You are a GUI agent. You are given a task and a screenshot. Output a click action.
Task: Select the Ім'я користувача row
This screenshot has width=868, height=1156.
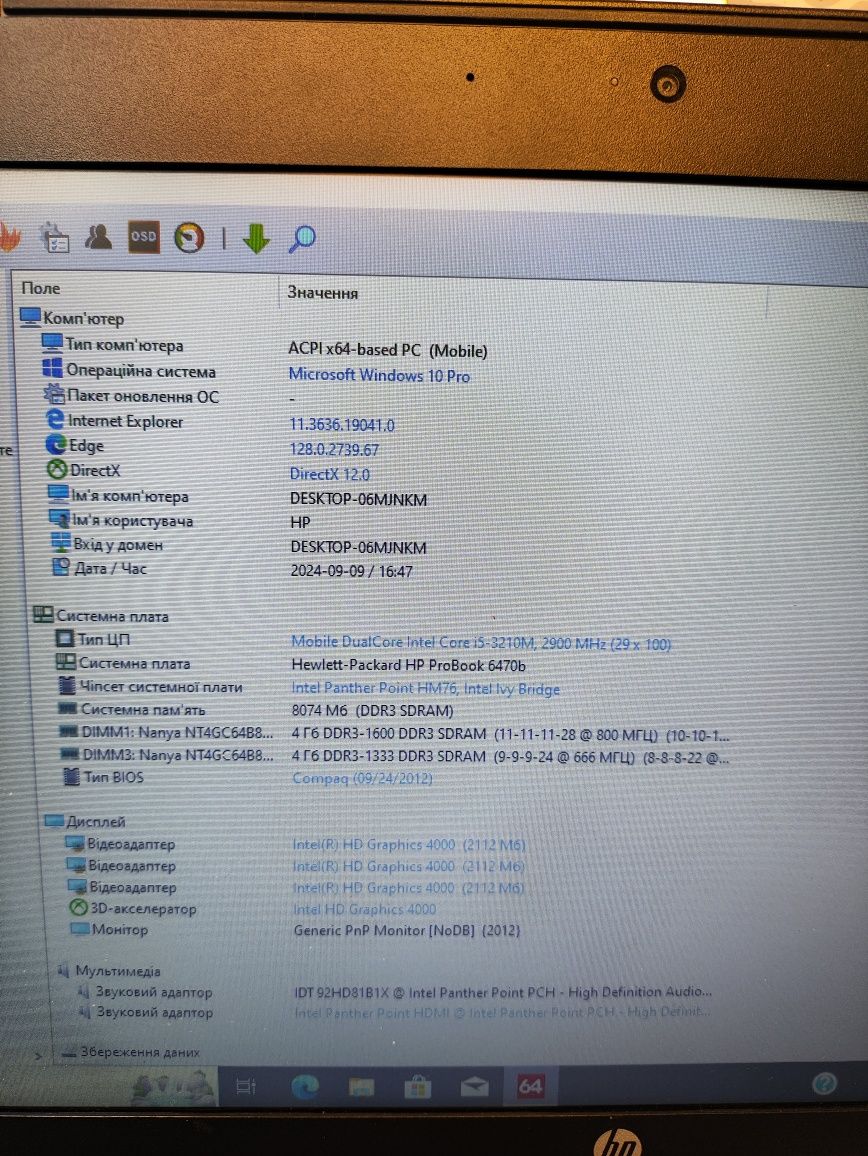click(121, 520)
